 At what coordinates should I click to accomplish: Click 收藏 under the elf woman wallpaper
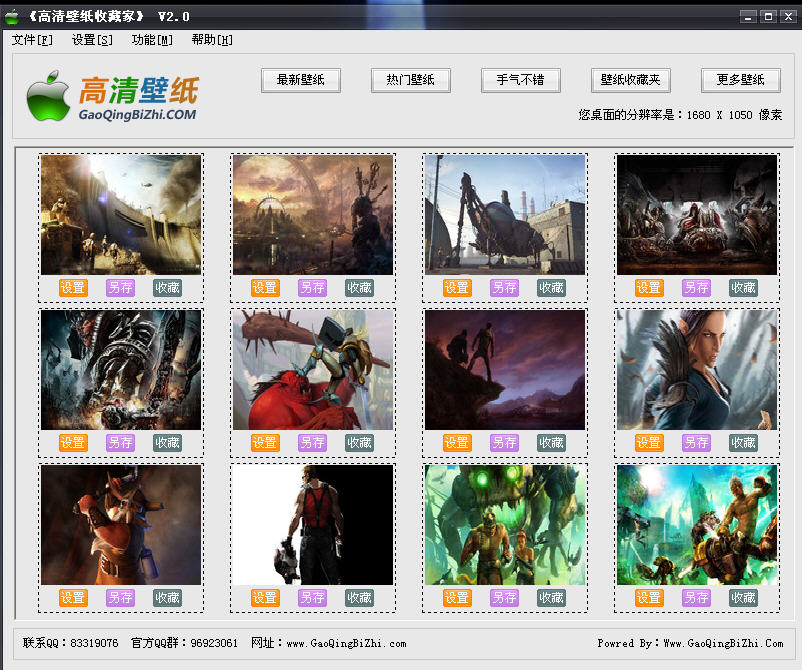(x=743, y=443)
